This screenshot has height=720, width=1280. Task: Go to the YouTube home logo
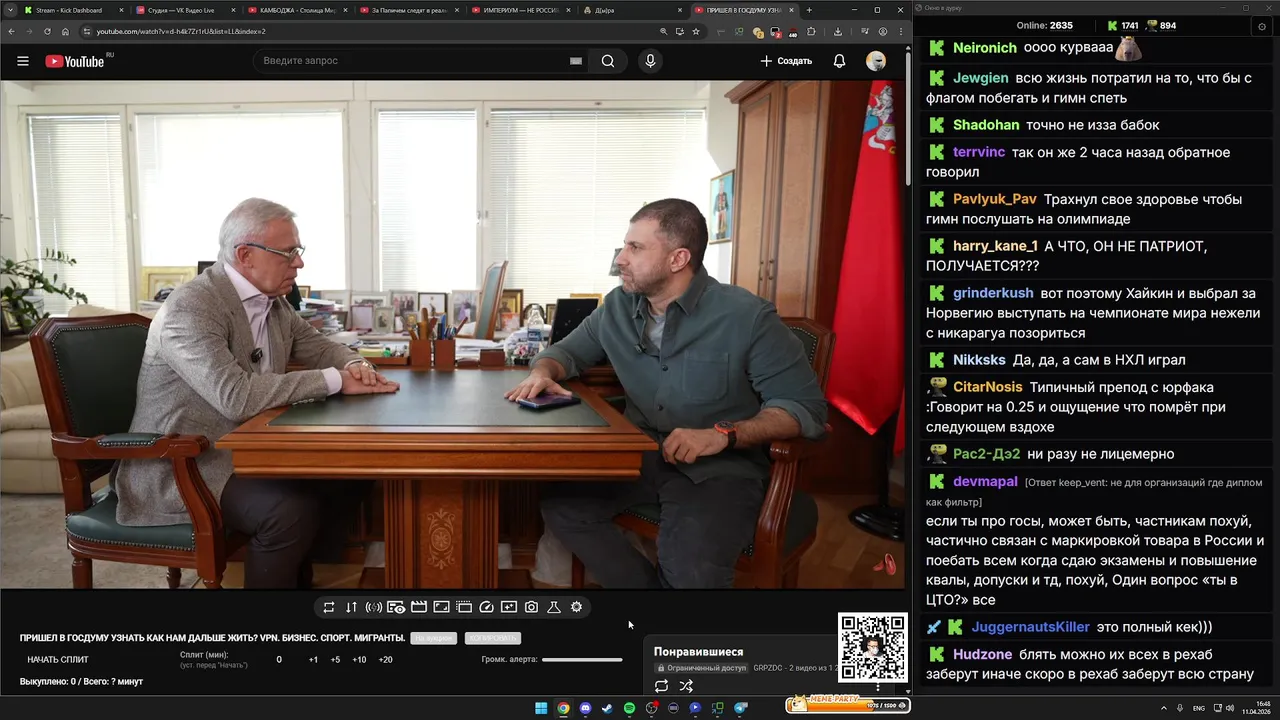(75, 61)
